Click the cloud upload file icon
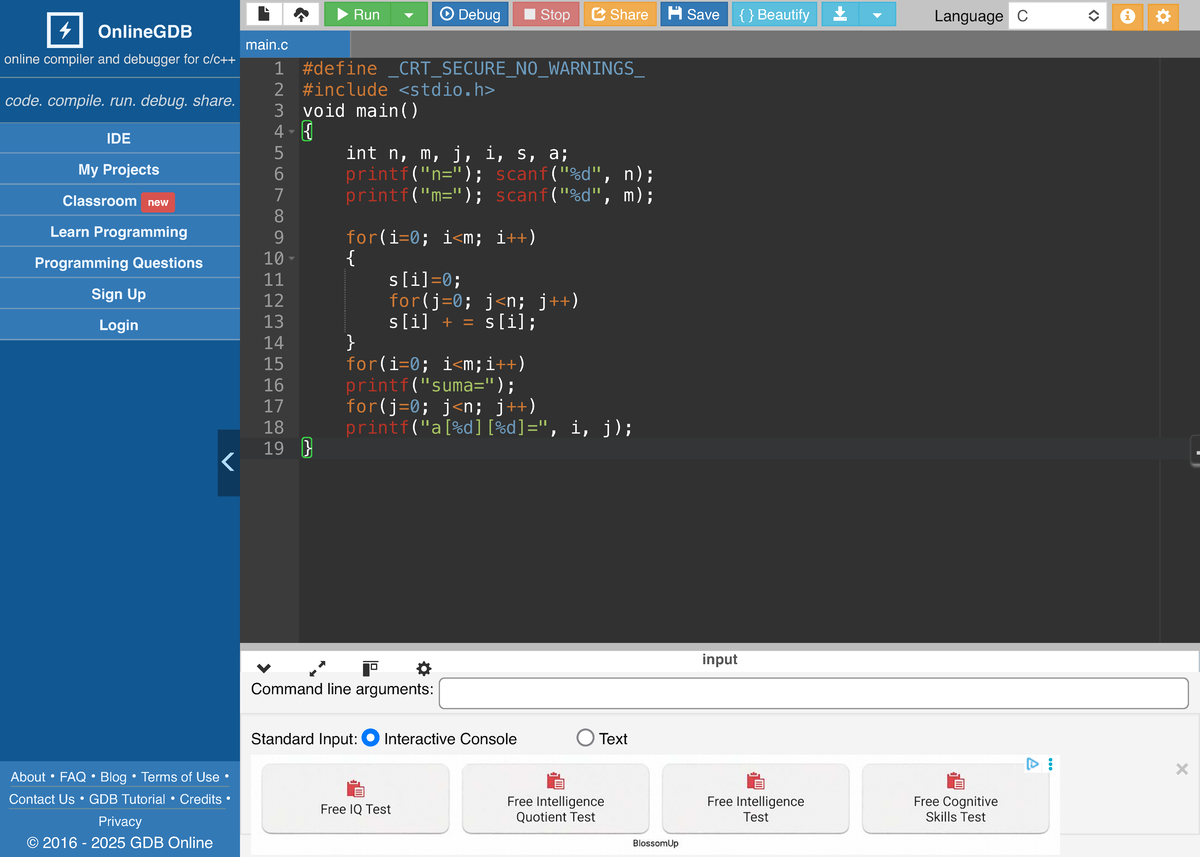Image resolution: width=1200 pixels, height=857 pixels. (301, 14)
